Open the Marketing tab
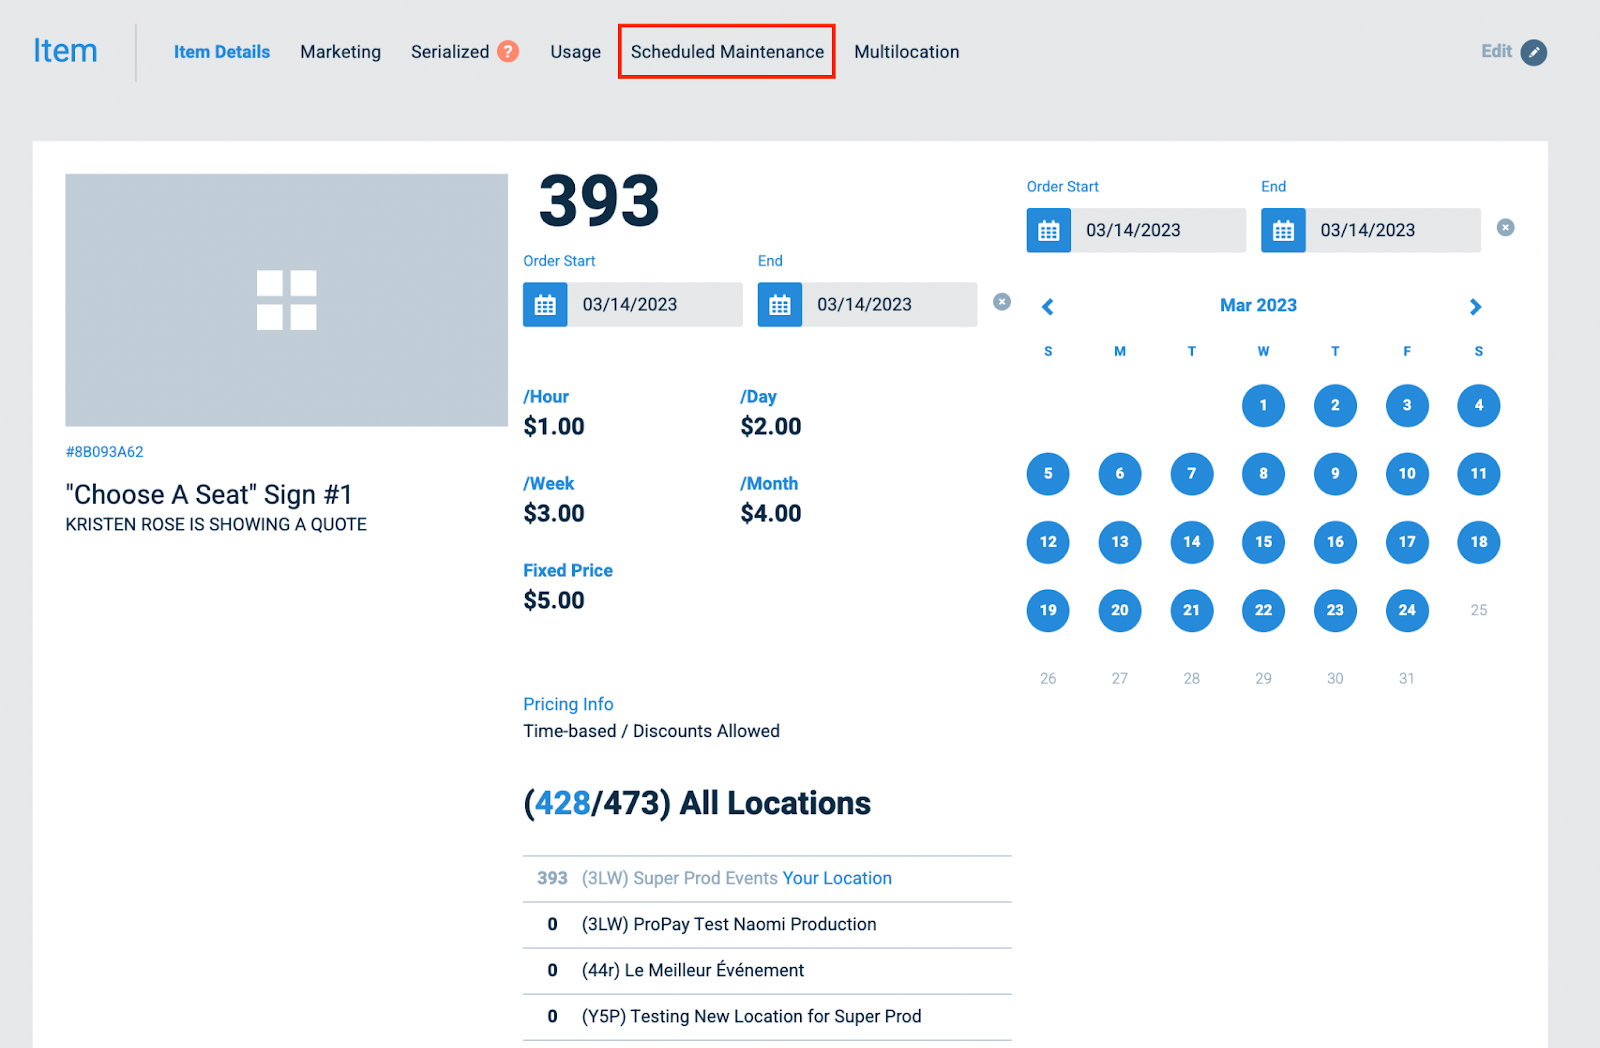The image size is (1600, 1048). 340,52
